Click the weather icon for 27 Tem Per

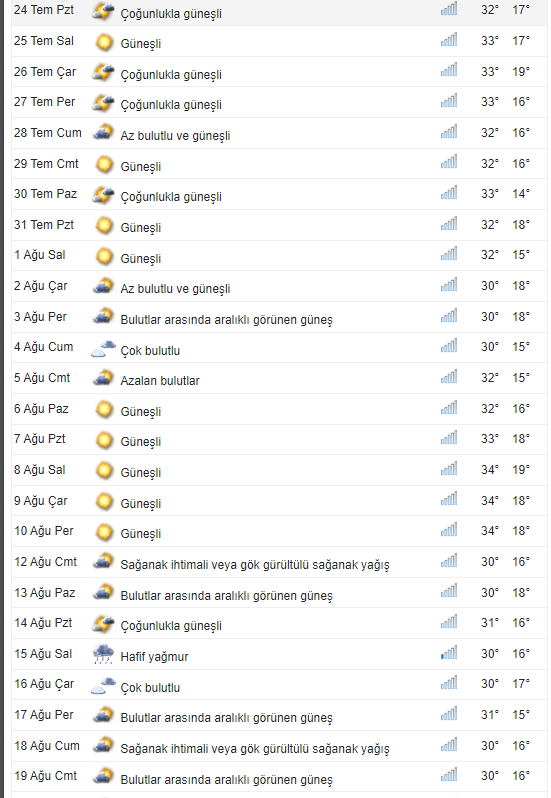click(x=103, y=103)
